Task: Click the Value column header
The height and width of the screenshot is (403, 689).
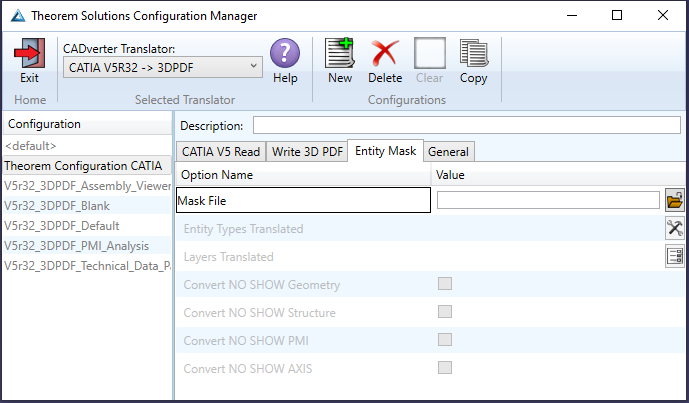Action: tap(558, 175)
